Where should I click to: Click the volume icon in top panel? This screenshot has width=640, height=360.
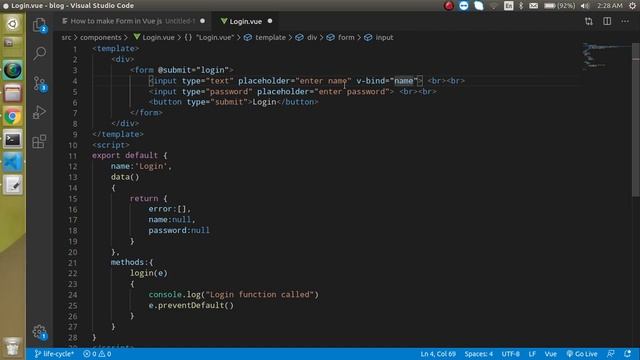(585, 6)
